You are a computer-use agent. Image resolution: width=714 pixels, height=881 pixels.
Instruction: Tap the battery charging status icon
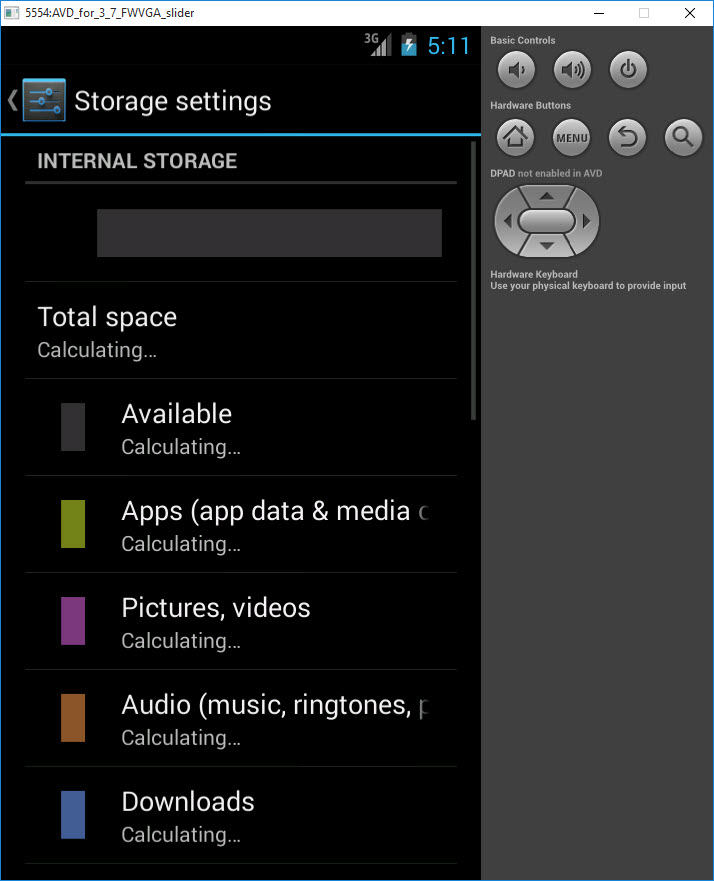click(x=409, y=45)
